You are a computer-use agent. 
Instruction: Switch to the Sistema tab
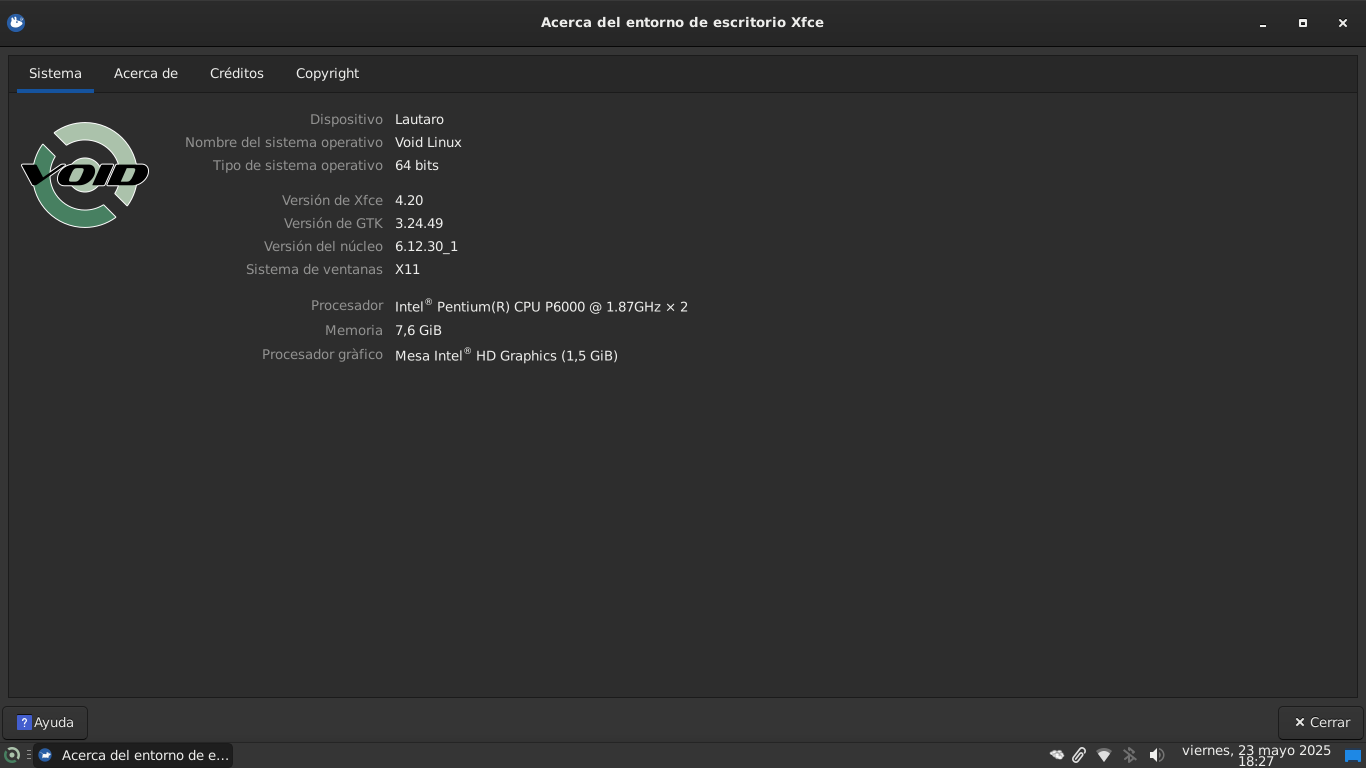[55, 73]
